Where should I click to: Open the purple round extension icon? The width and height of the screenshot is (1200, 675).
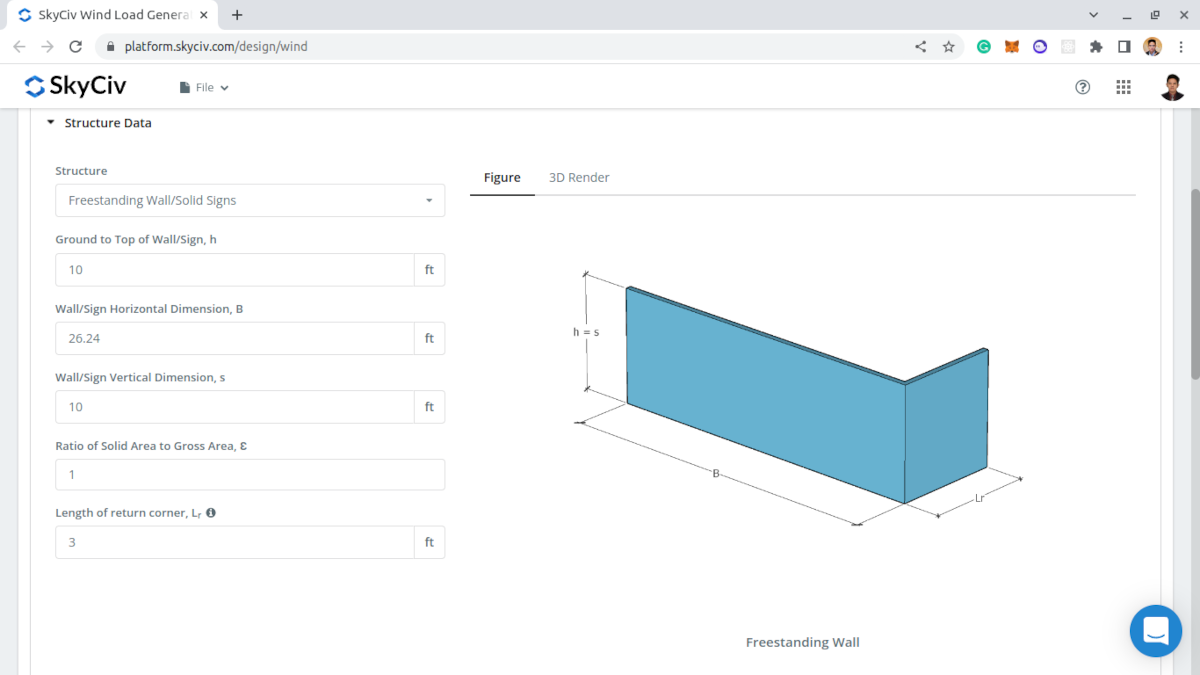click(1040, 46)
